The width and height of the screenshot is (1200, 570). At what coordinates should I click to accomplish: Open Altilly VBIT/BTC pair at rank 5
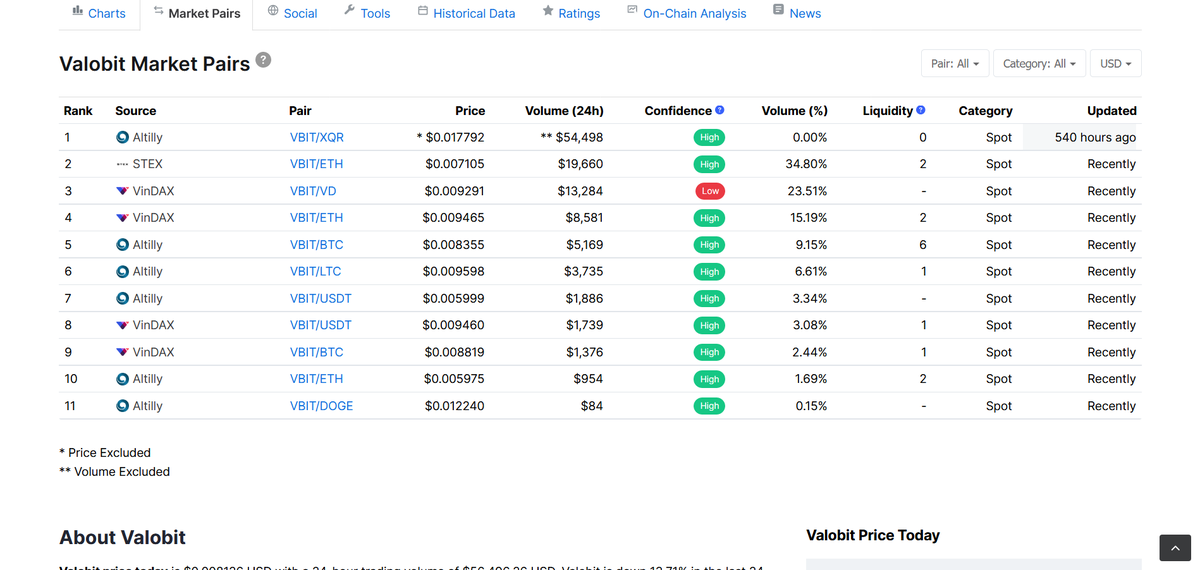pos(317,244)
